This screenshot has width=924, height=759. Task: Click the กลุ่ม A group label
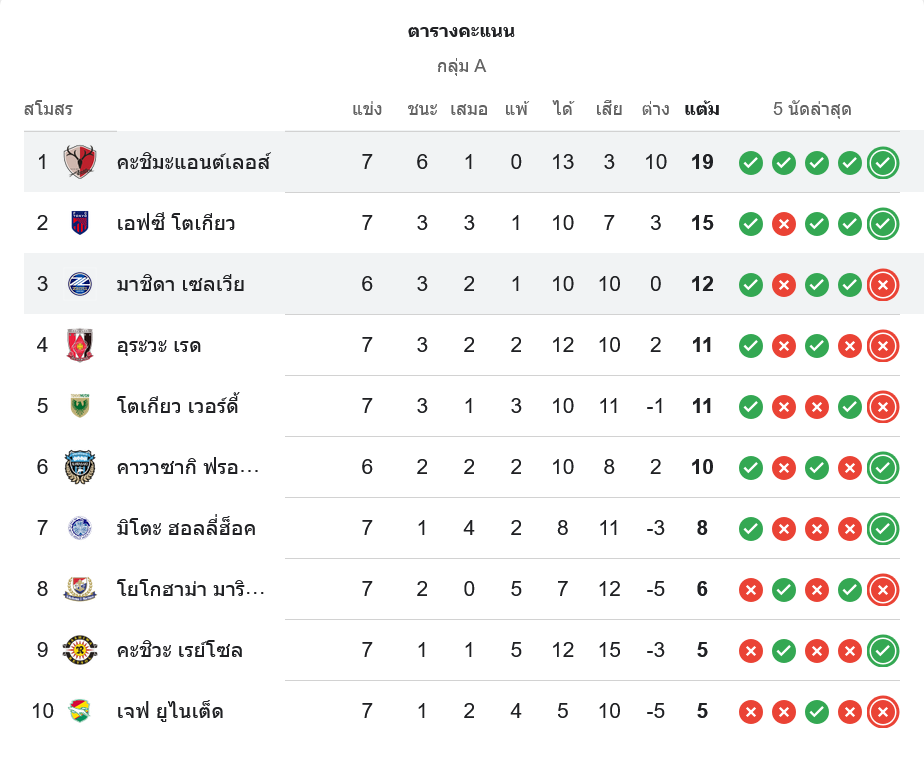click(461, 66)
